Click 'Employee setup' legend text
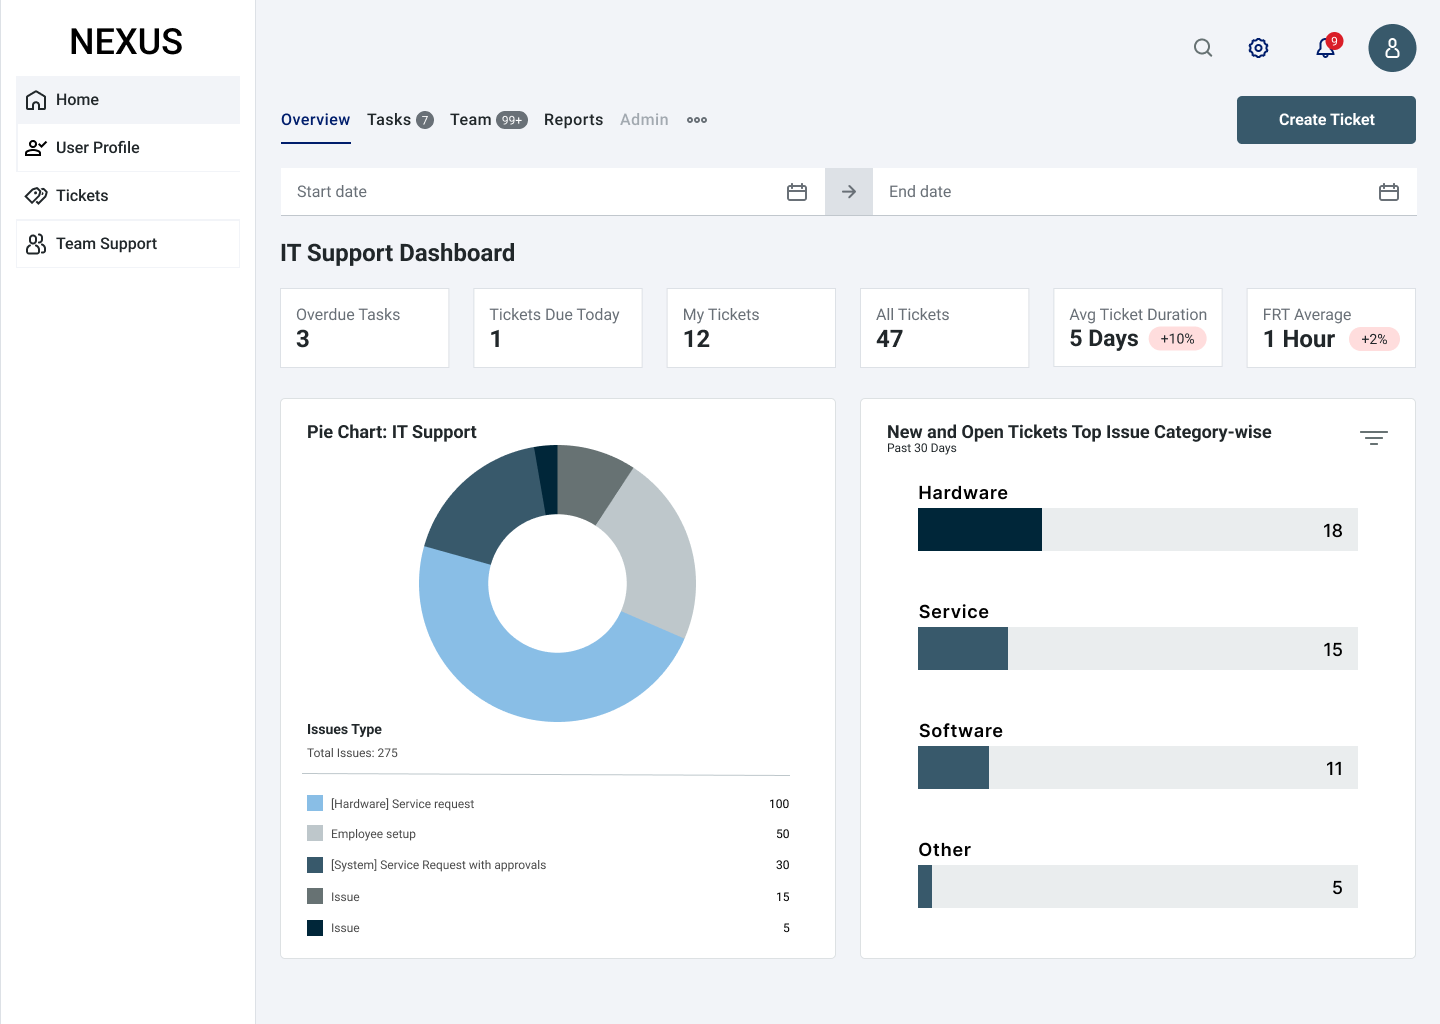The image size is (1440, 1024). (373, 834)
